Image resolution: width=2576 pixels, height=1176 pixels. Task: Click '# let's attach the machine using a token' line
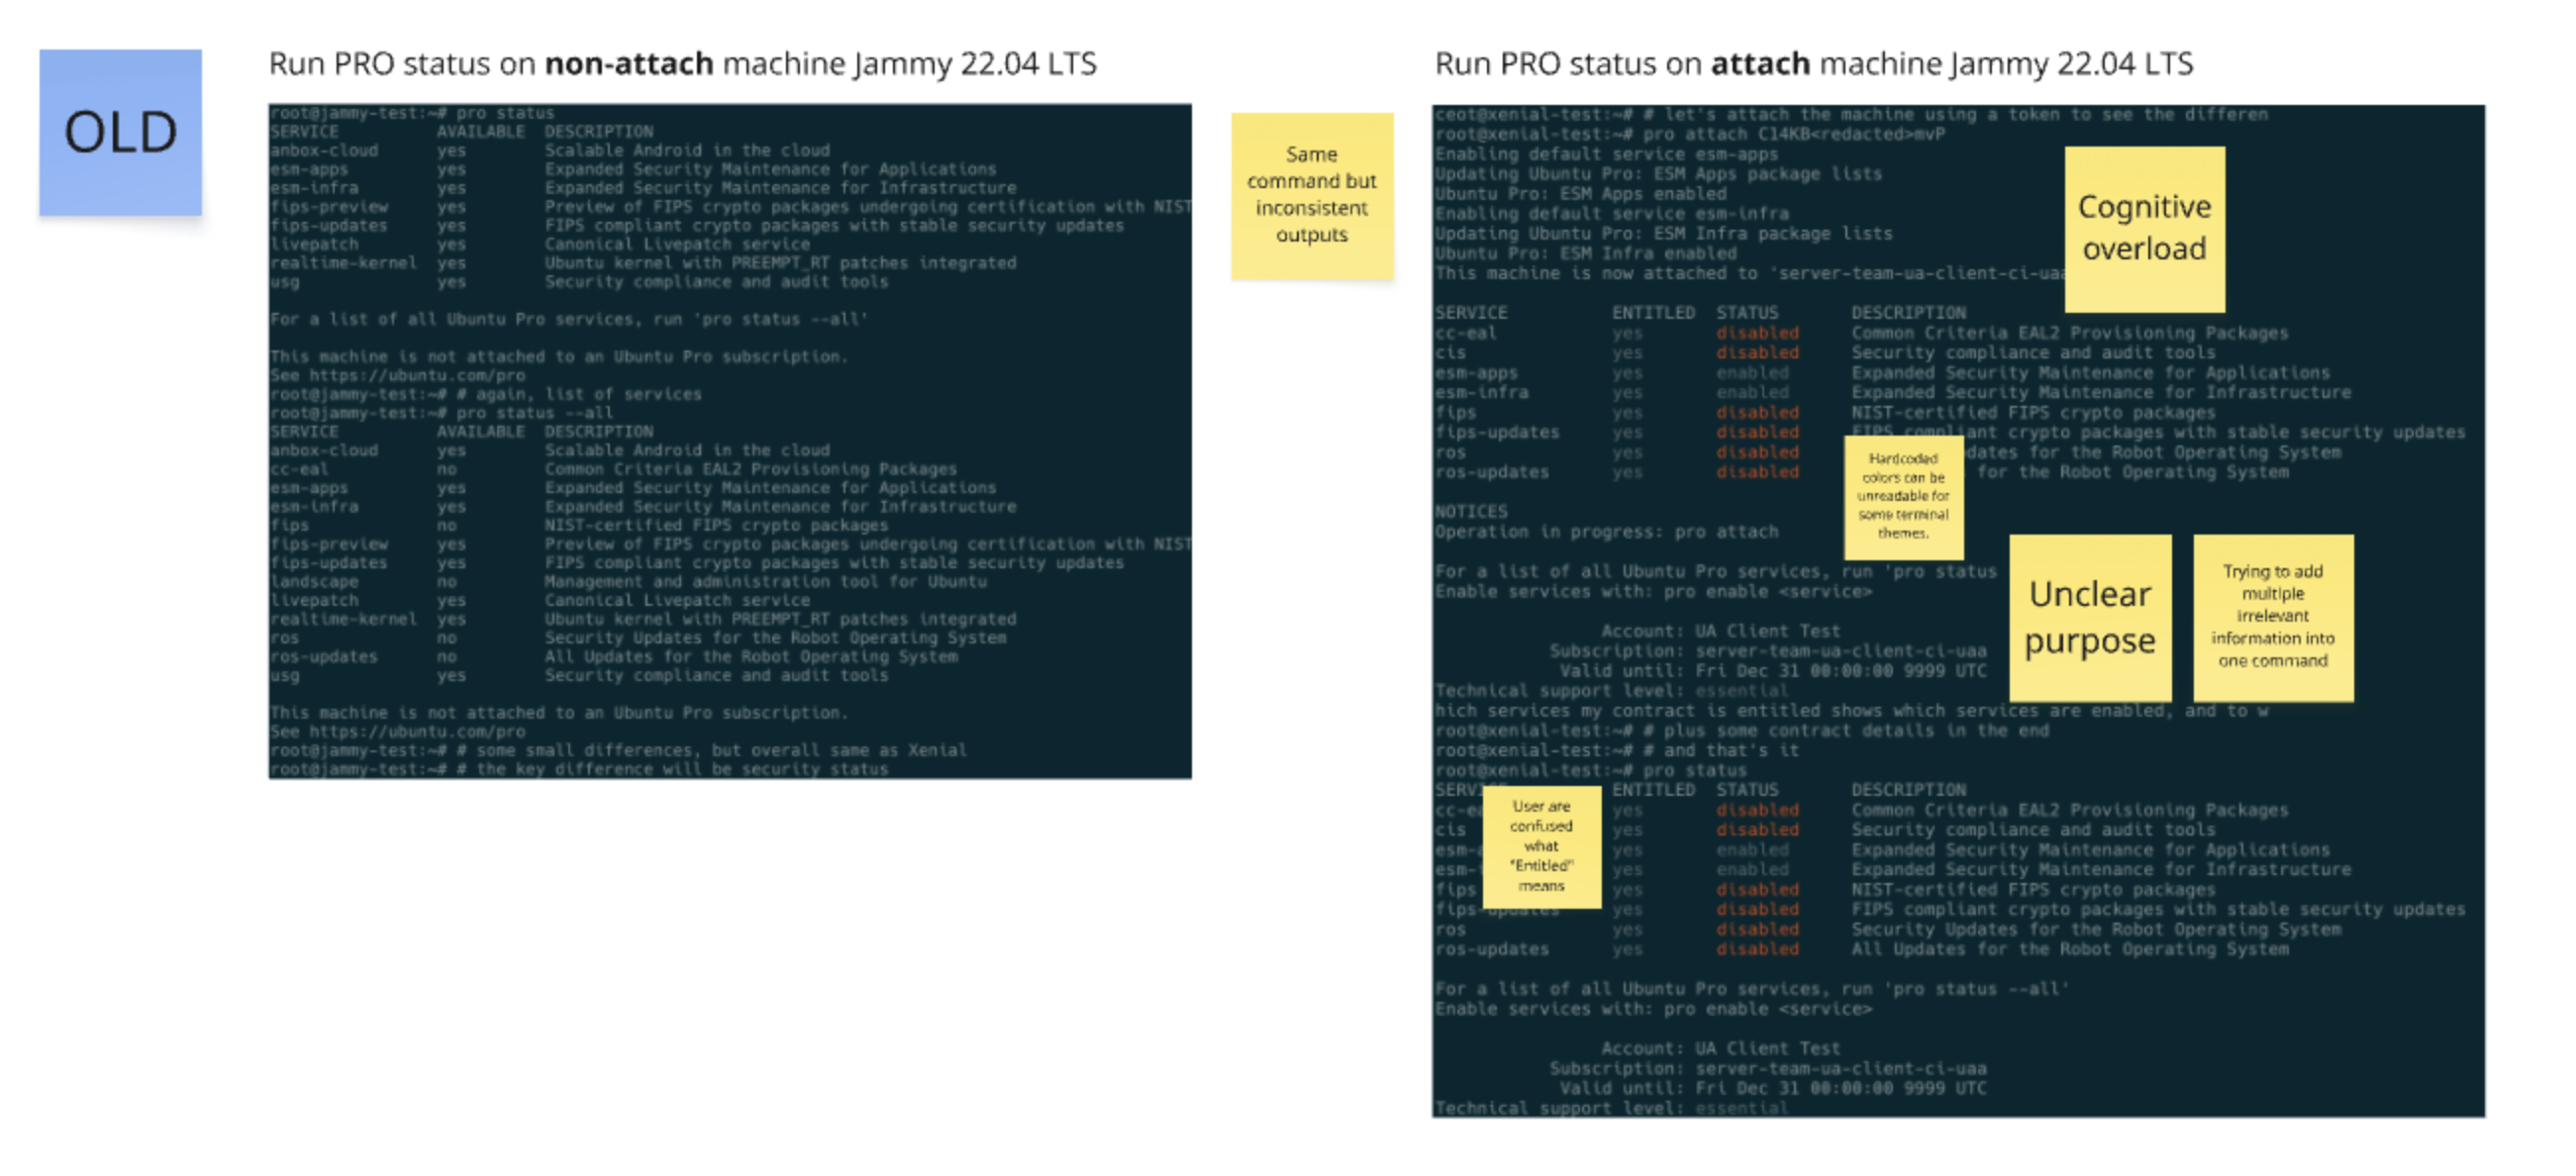[1851, 114]
